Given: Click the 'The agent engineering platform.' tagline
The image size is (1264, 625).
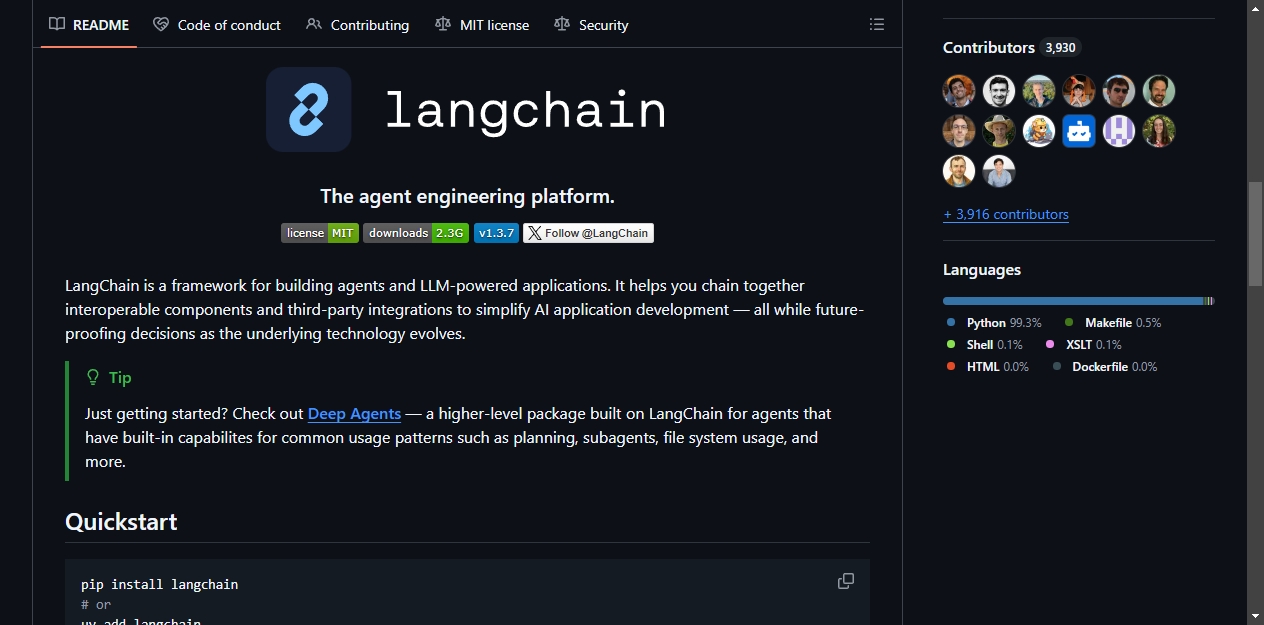Looking at the screenshot, I should click(467, 196).
